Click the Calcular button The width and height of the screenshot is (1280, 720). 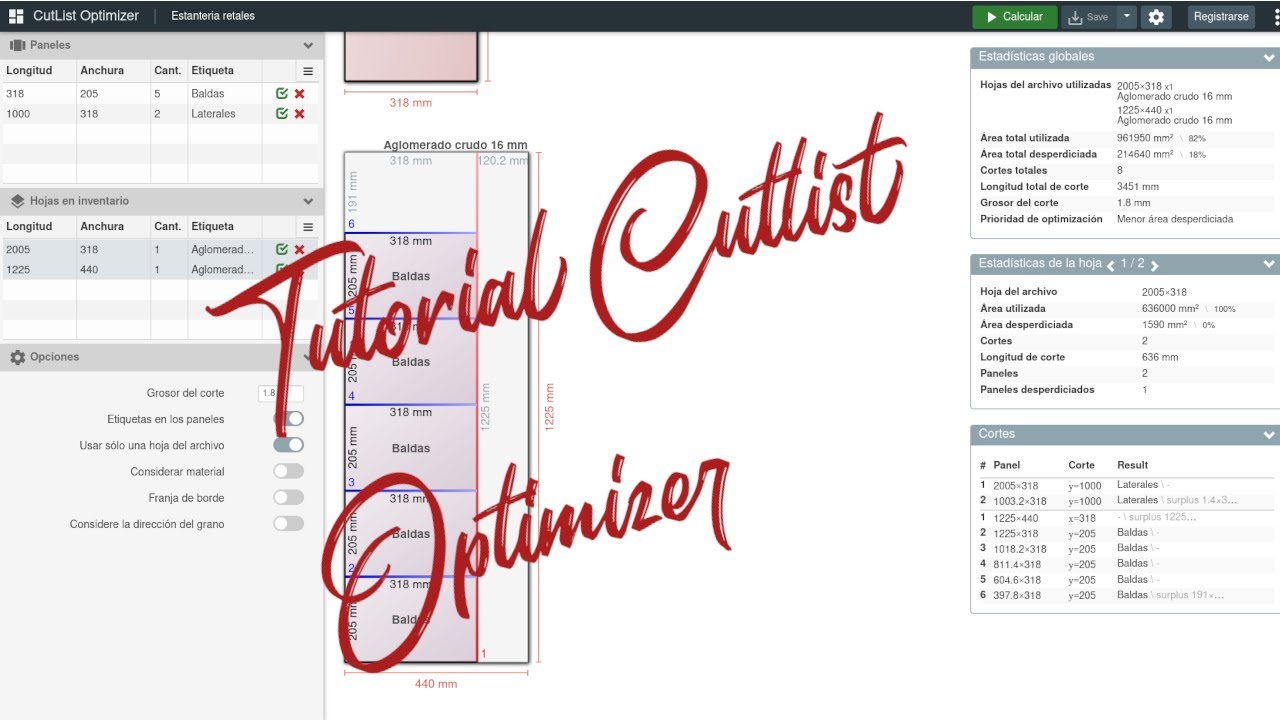(1014, 16)
